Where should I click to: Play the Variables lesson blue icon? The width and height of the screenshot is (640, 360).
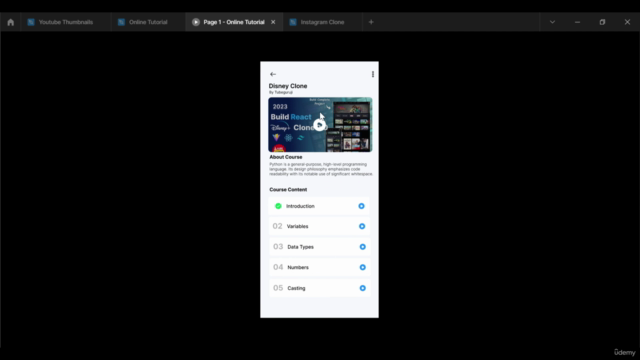click(x=362, y=226)
